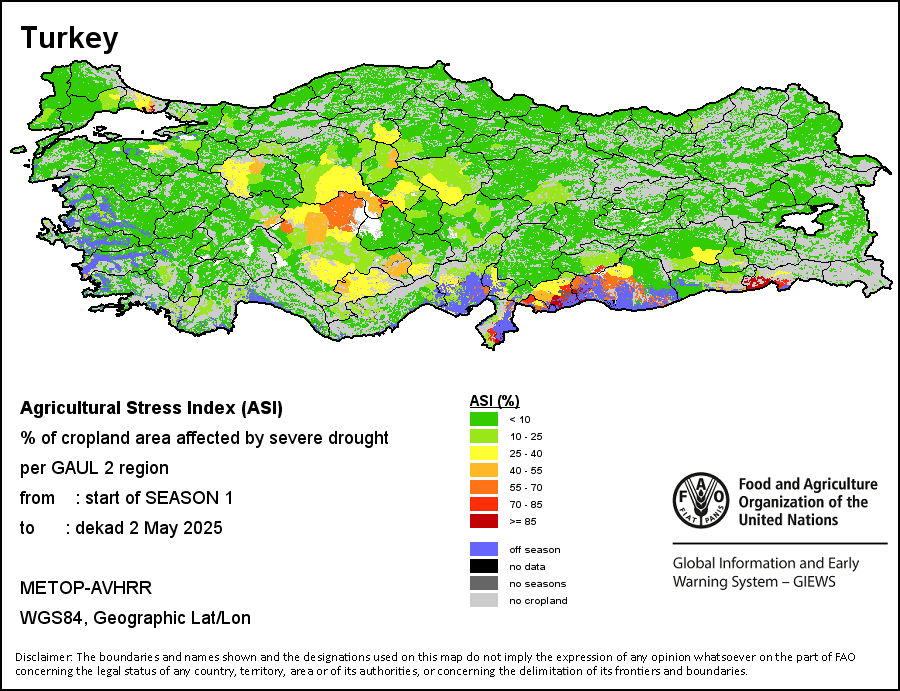Click '% of cropland area affected by severe drought'

pyautogui.click(x=204, y=438)
